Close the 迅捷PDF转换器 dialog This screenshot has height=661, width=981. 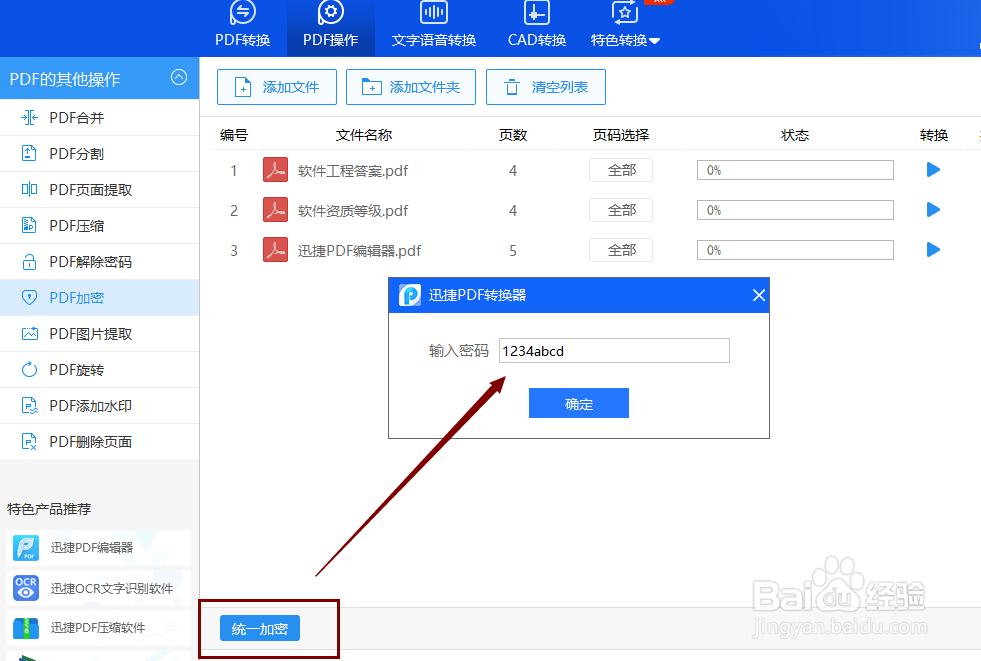(x=758, y=295)
